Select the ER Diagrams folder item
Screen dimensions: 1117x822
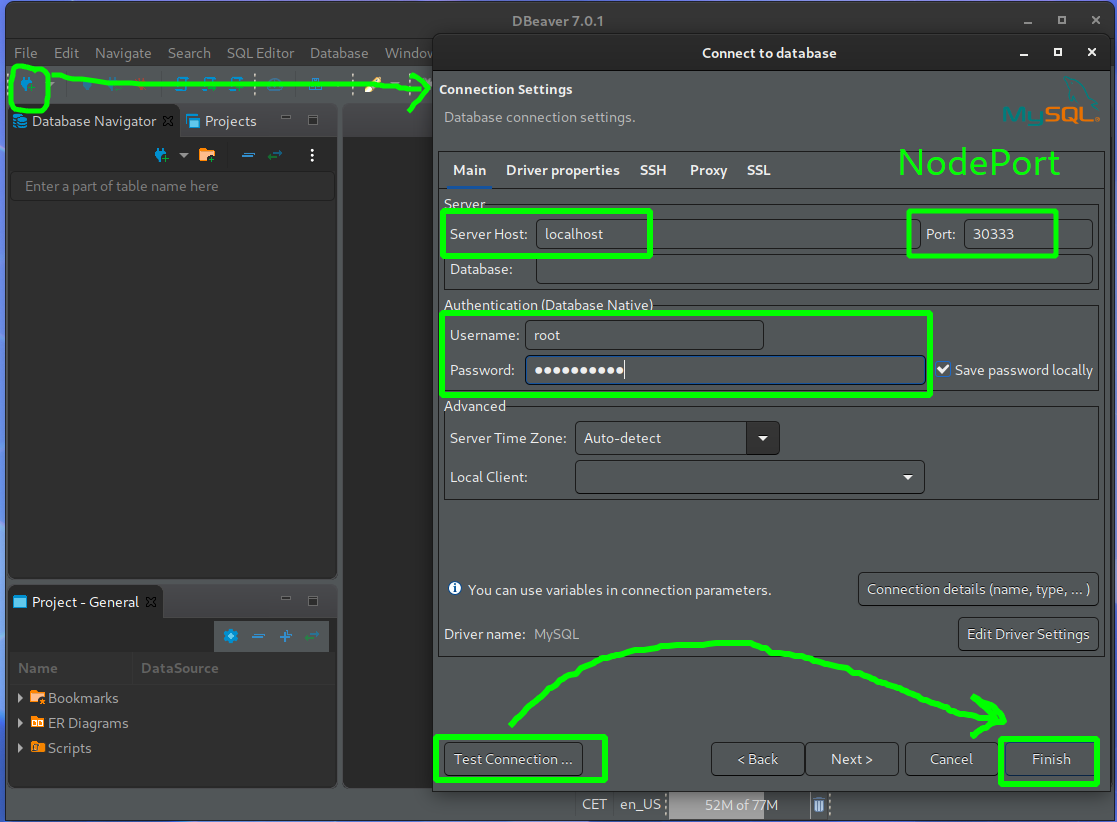[80, 723]
